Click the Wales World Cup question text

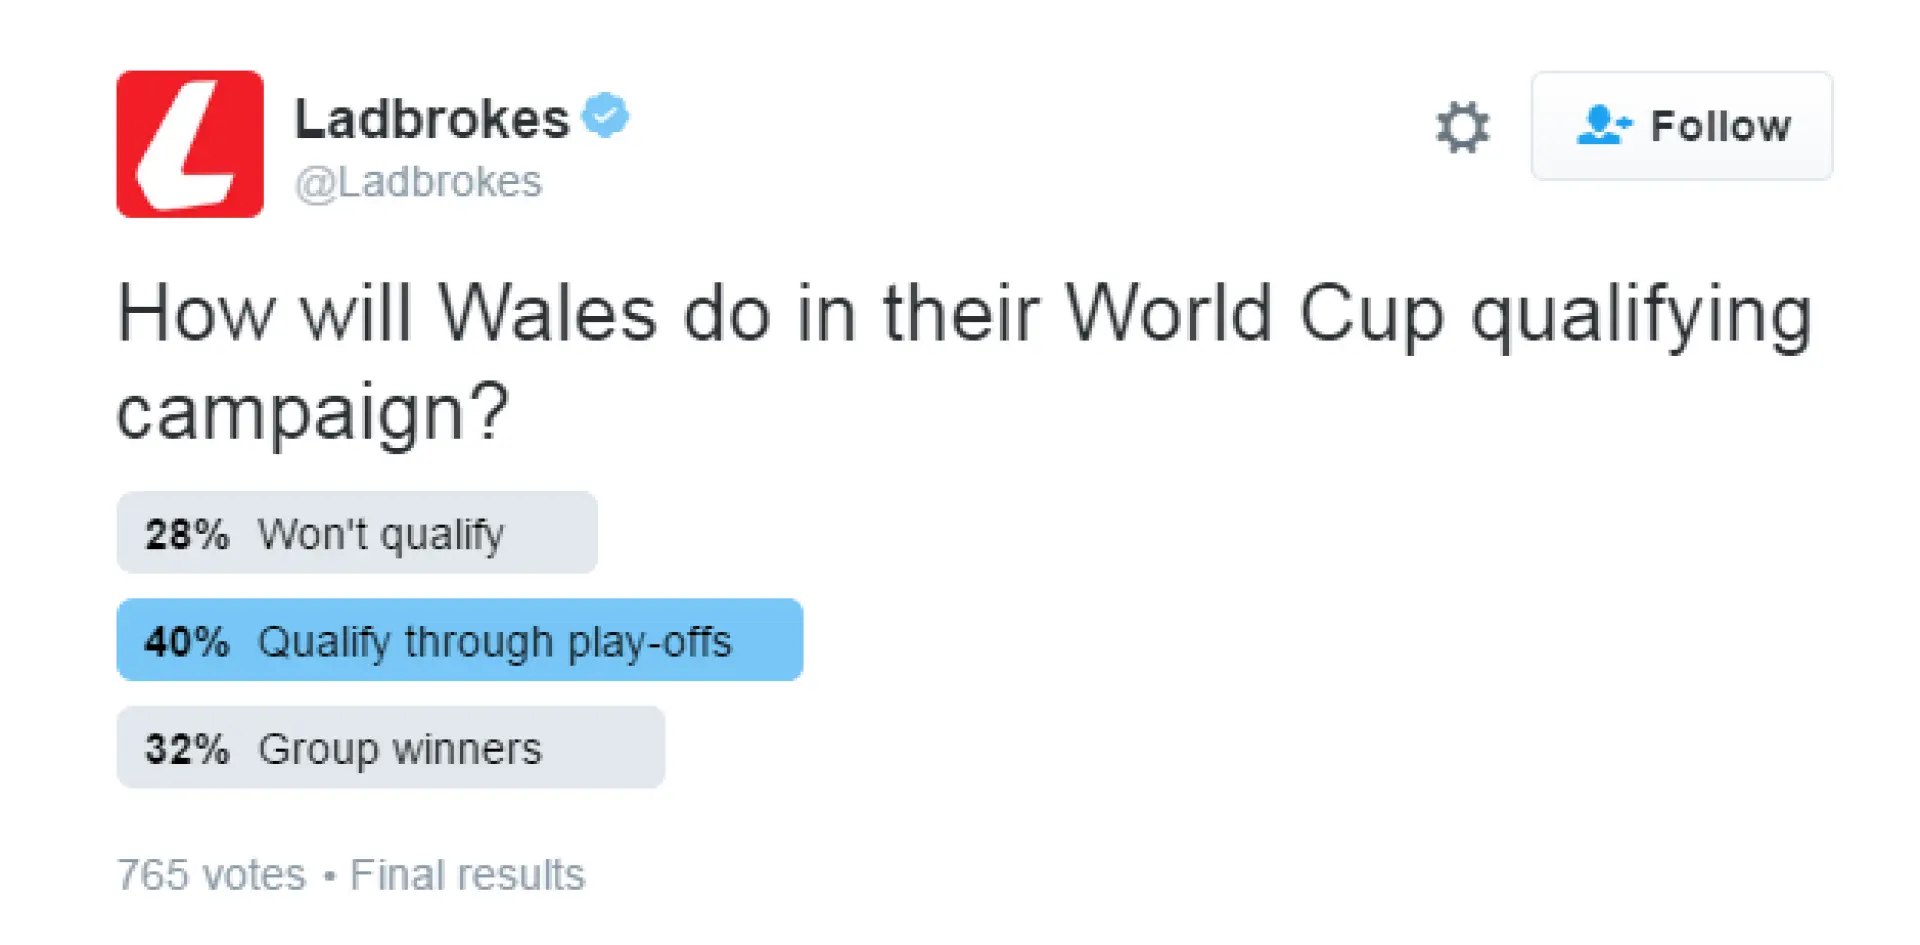(964, 362)
